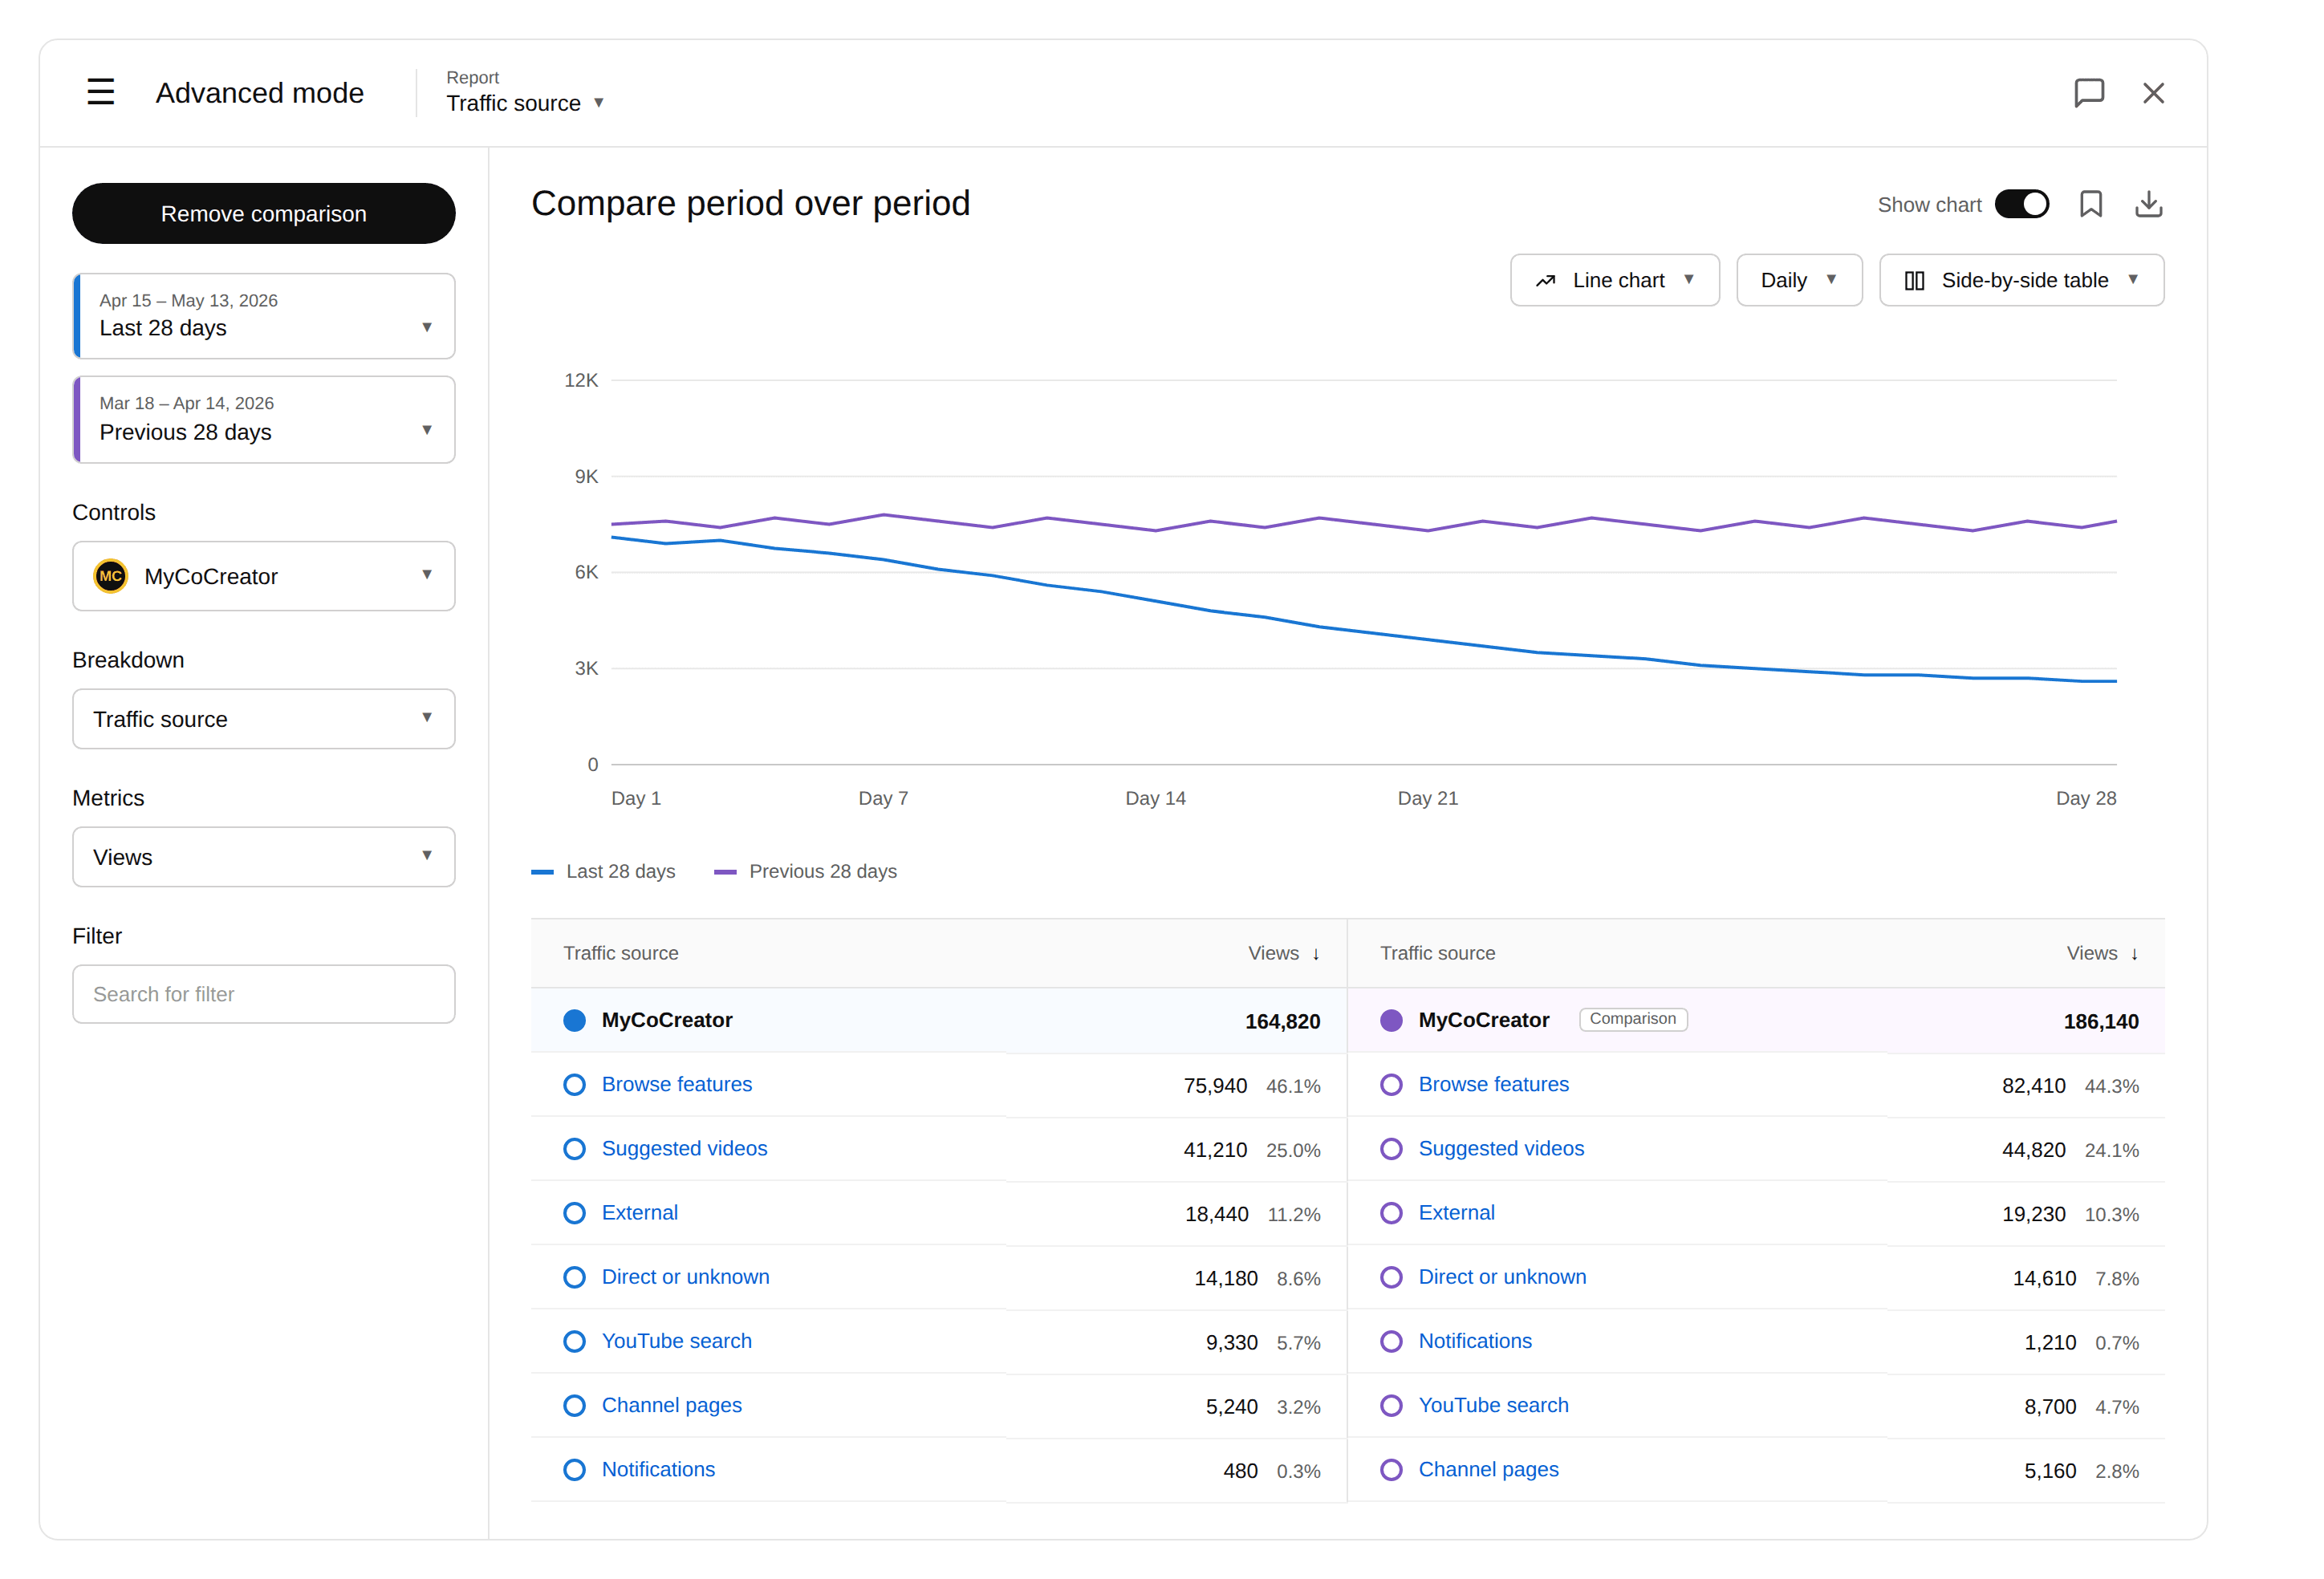This screenshot has width=2324, height=1579.
Task: Toggle right Browse features row circle
Action: click(x=1391, y=1085)
